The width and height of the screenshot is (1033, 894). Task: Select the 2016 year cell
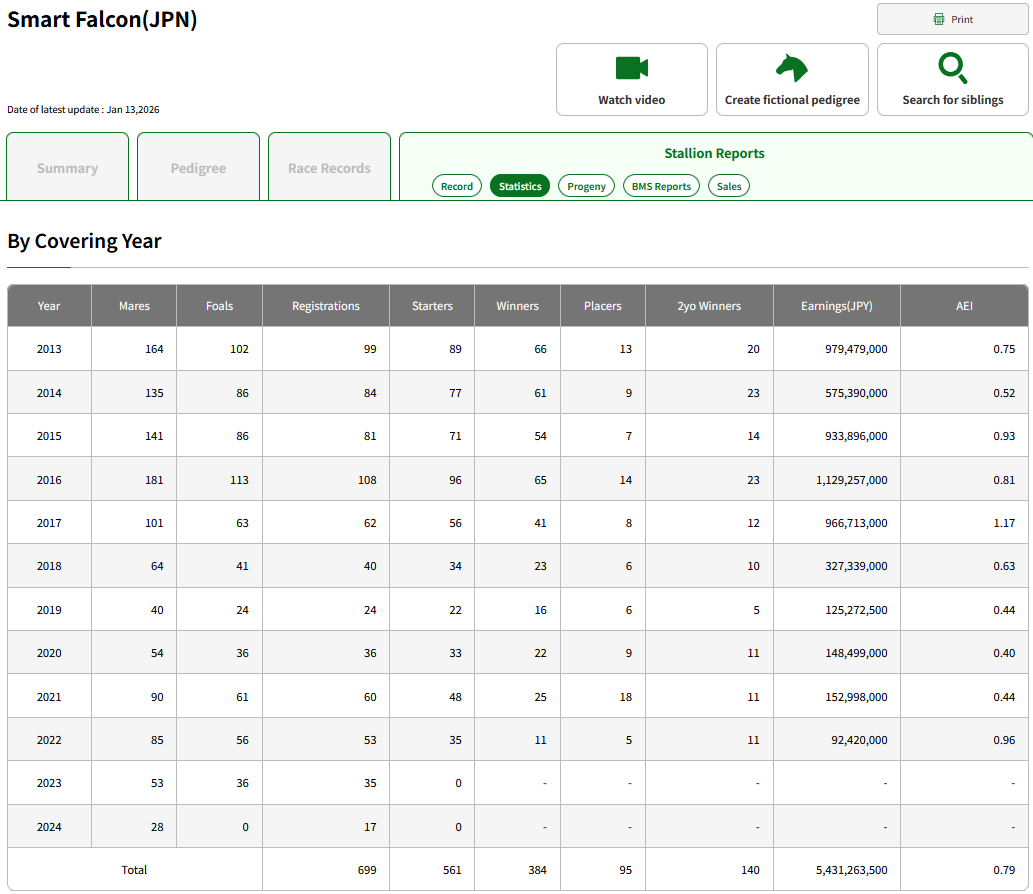(49, 480)
